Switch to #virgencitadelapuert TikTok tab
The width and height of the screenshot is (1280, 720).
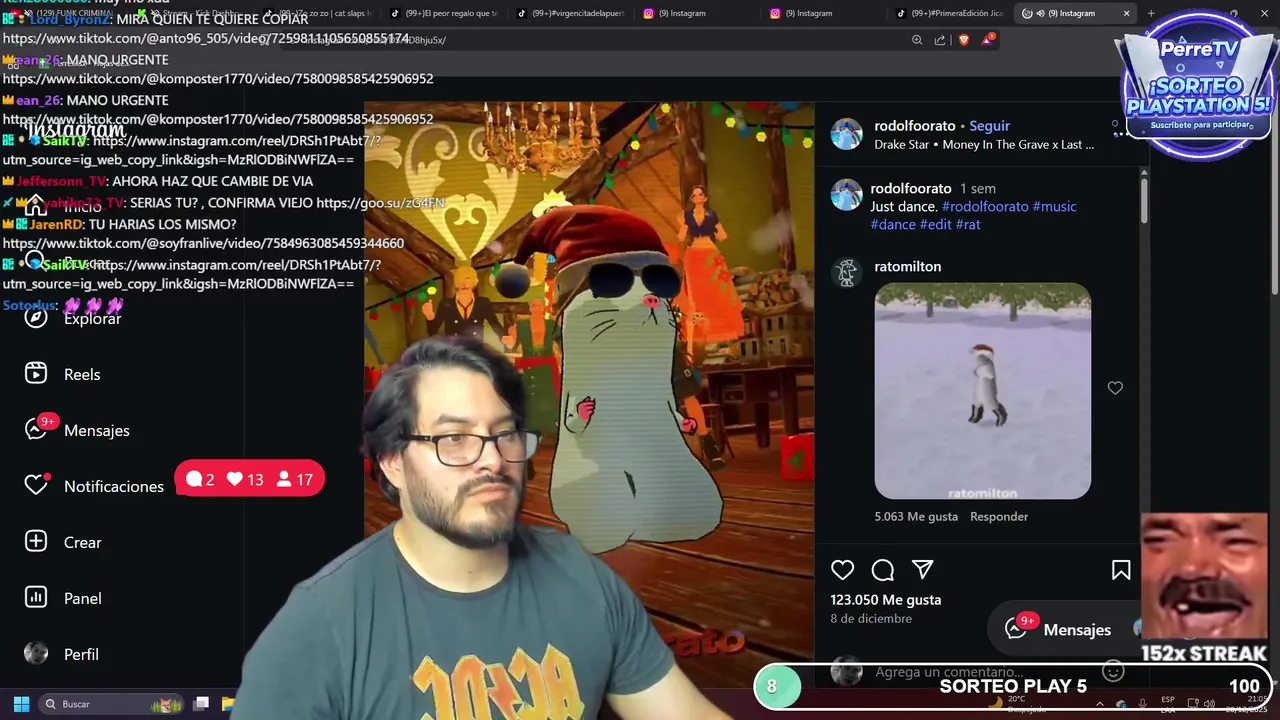(570, 13)
